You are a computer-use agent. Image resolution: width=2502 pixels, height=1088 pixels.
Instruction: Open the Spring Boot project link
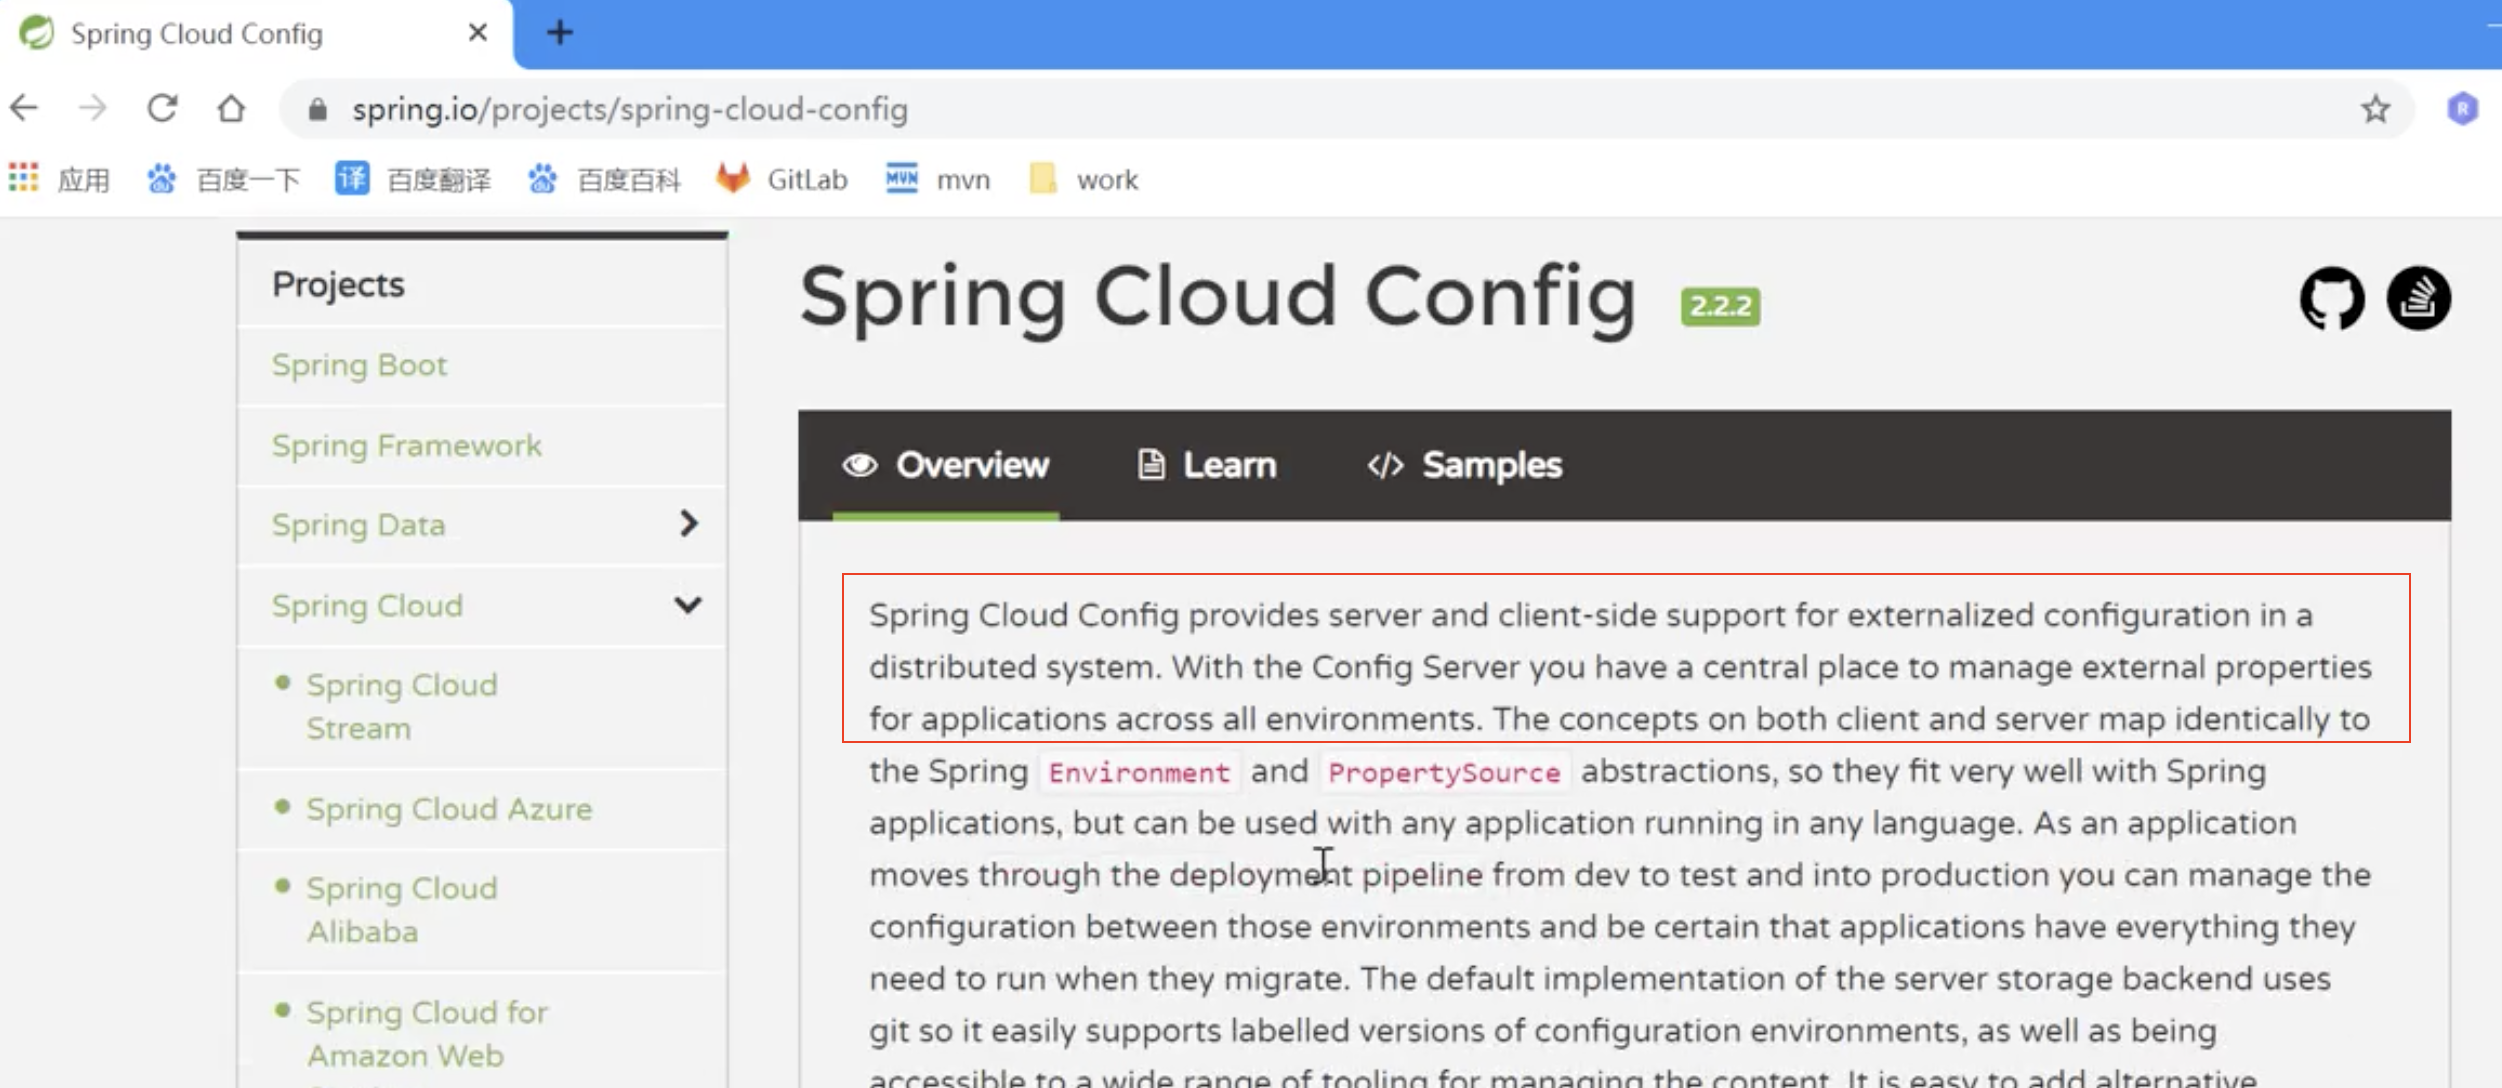point(359,365)
